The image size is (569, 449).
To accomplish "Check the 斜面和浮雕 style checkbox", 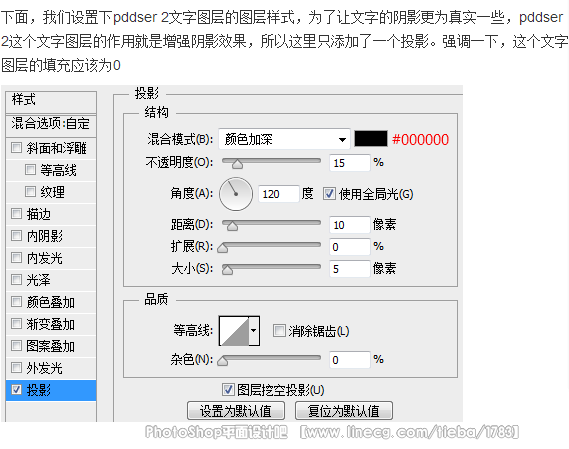I will coord(16,148).
